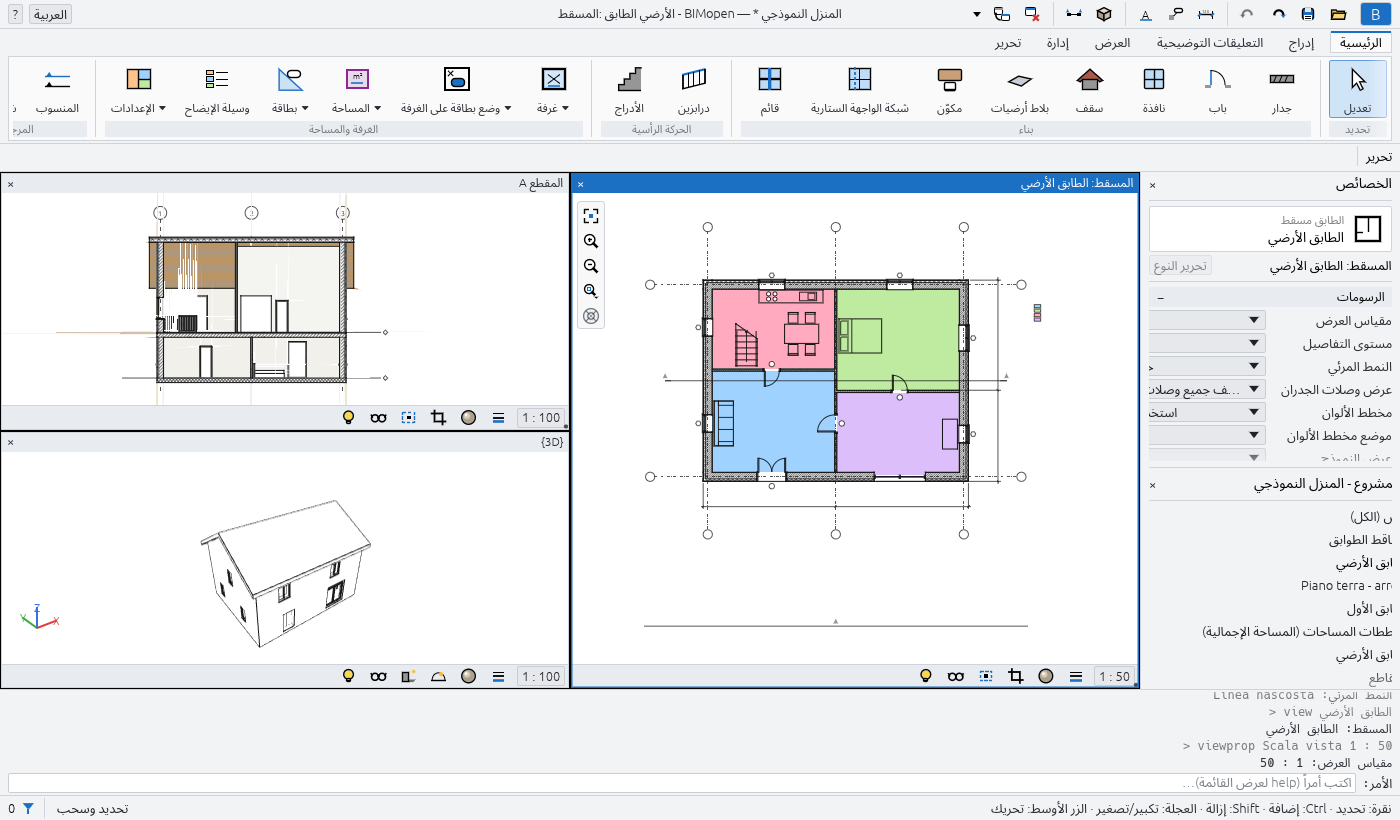Collapse the Graphics (الرسومات) properties section
Viewport: 1400px width, 820px height.
[1160, 298]
